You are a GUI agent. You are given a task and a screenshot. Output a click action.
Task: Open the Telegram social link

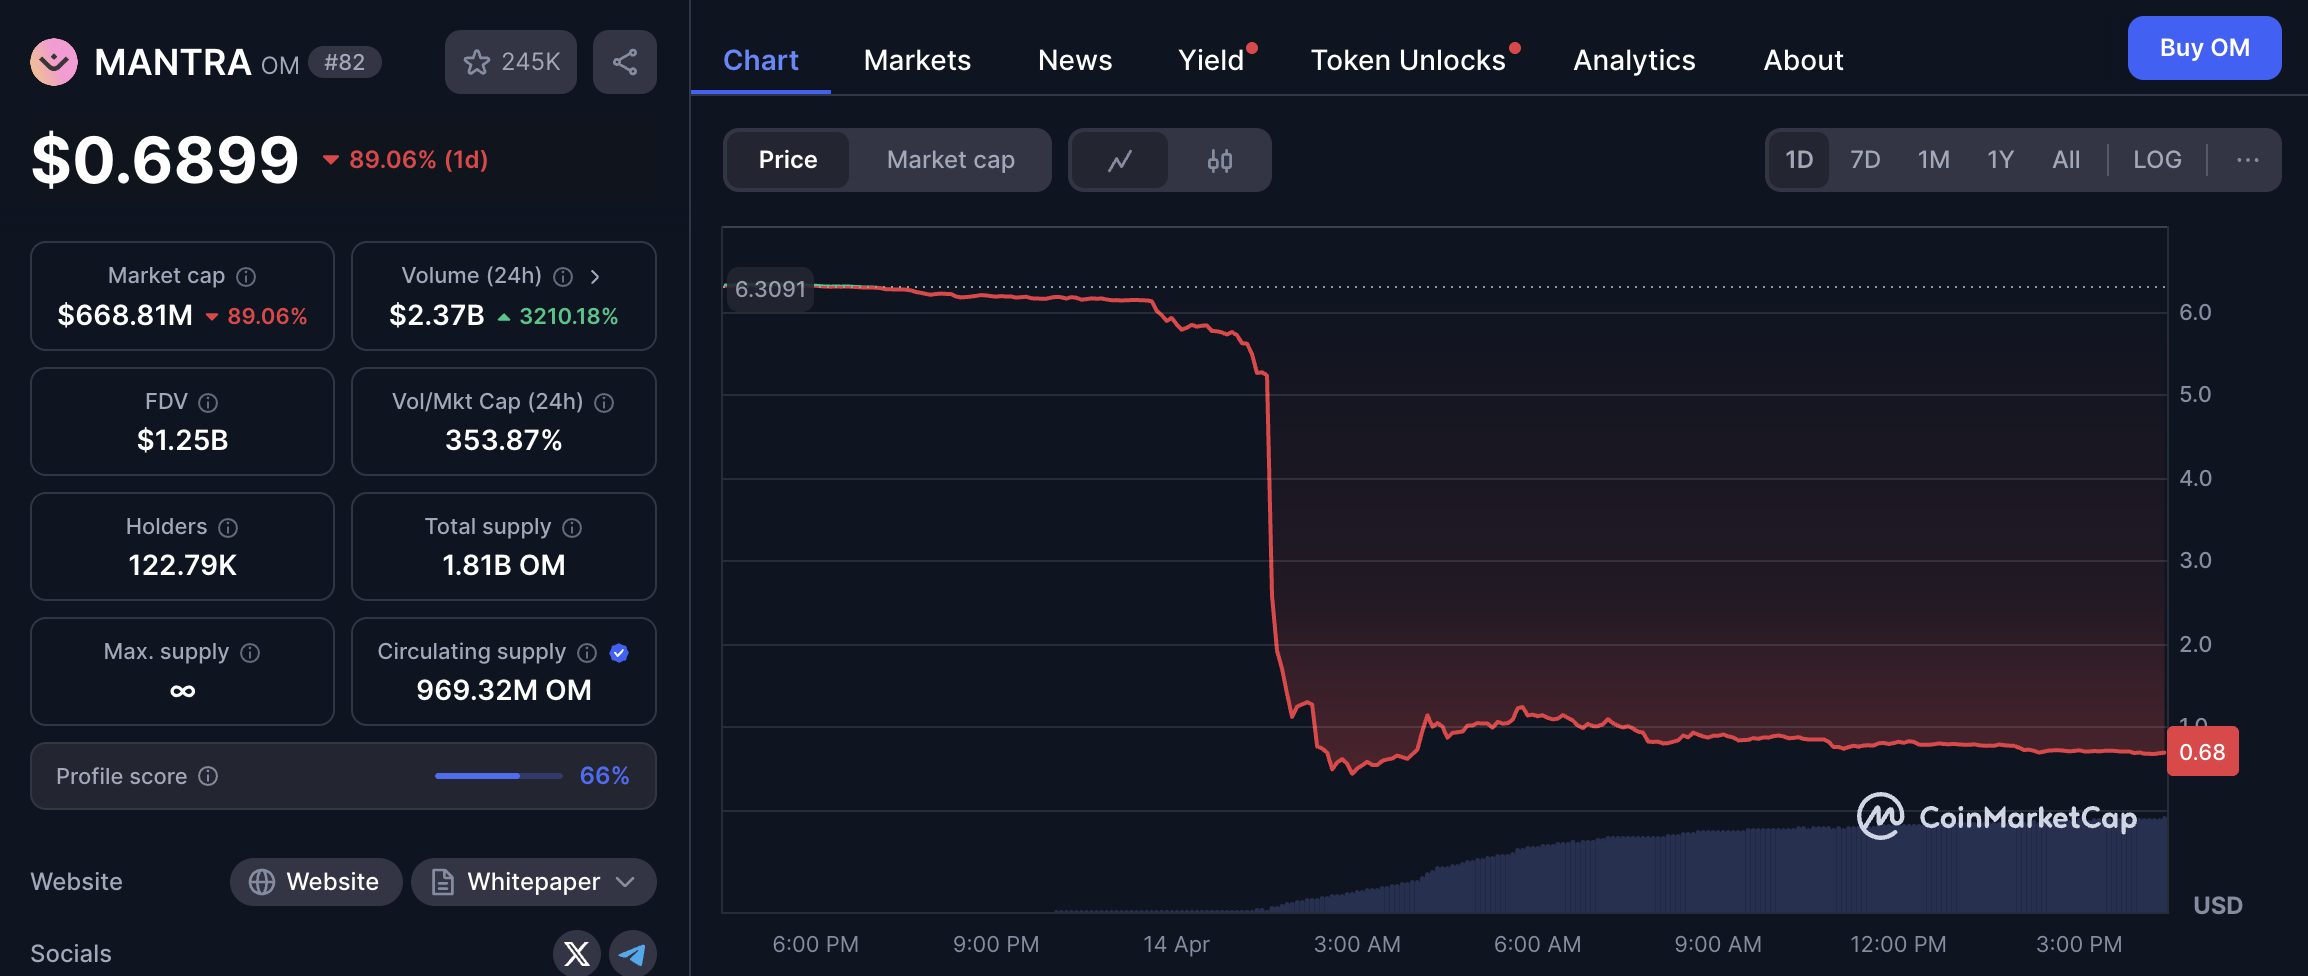[x=632, y=953]
